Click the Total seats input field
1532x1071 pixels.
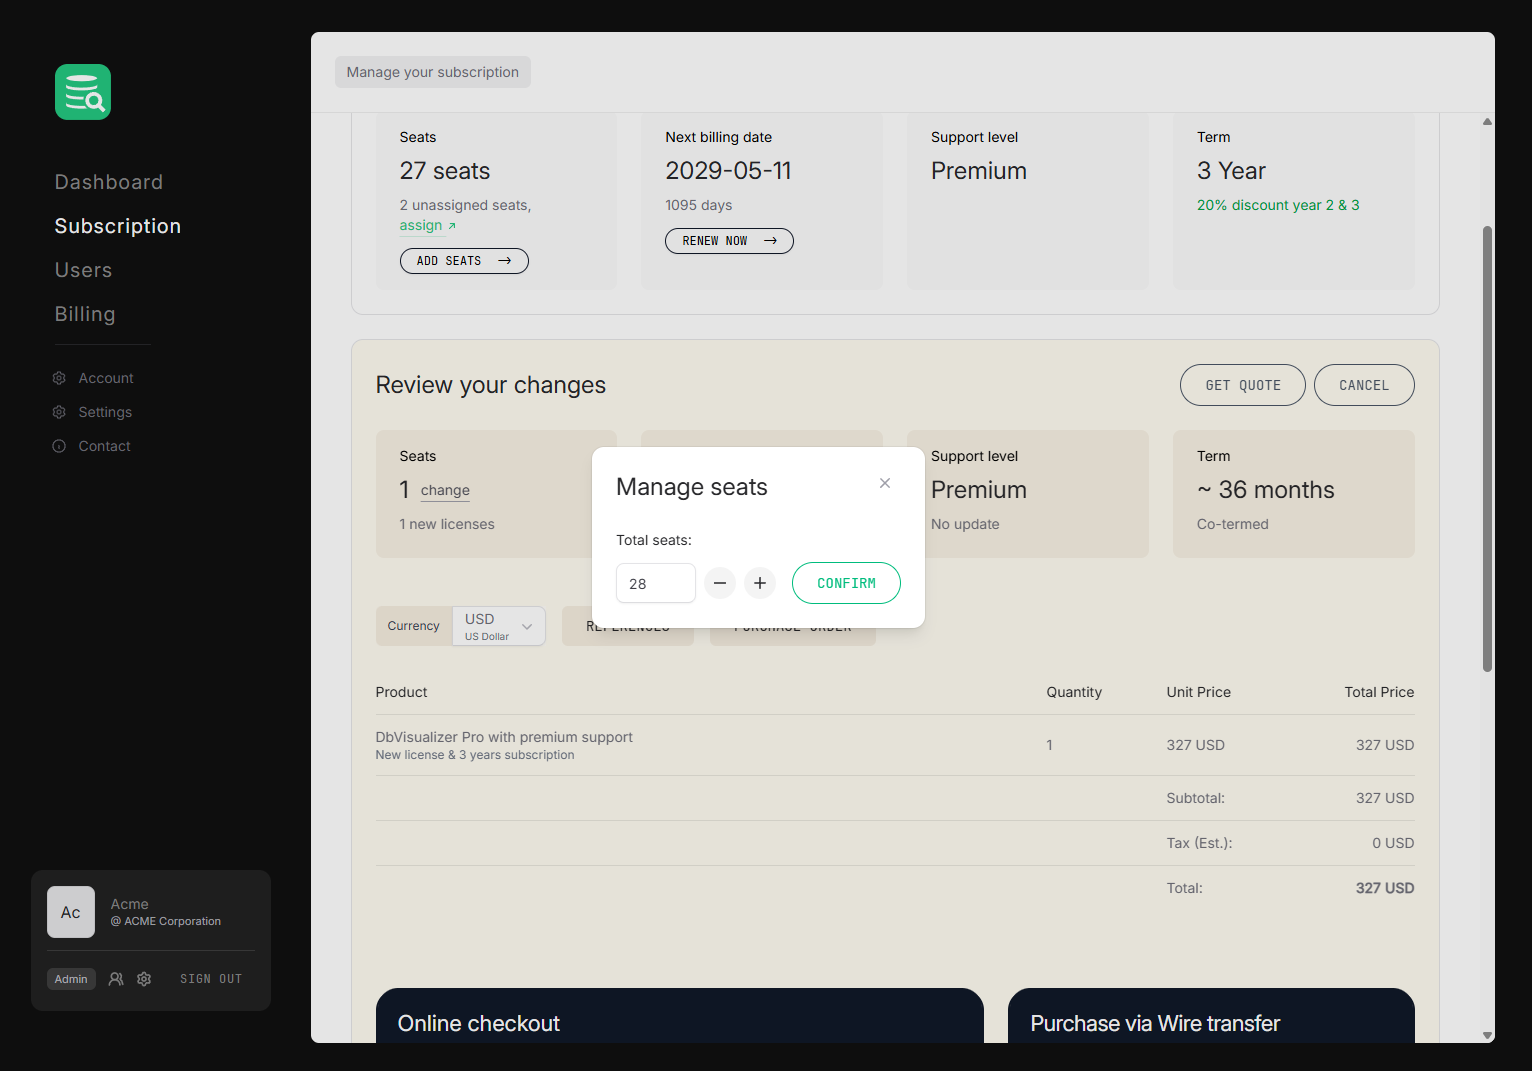656,583
